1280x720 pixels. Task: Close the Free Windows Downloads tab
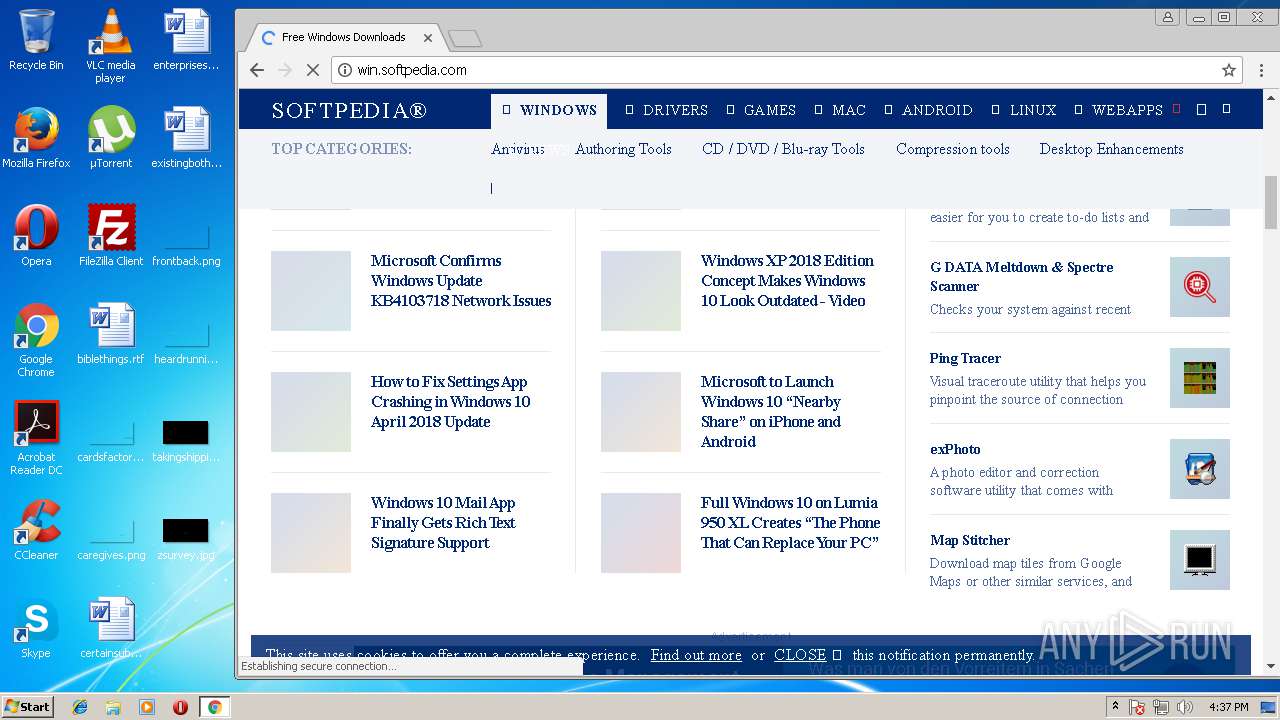click(x=428, y=38)
